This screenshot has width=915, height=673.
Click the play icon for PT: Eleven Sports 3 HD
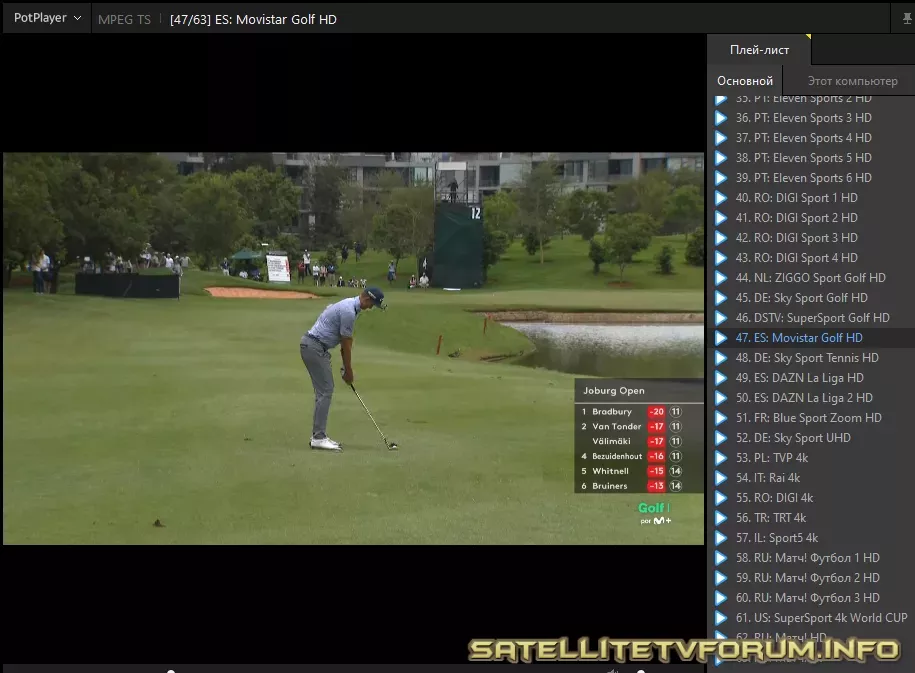(x=721, y=118)
